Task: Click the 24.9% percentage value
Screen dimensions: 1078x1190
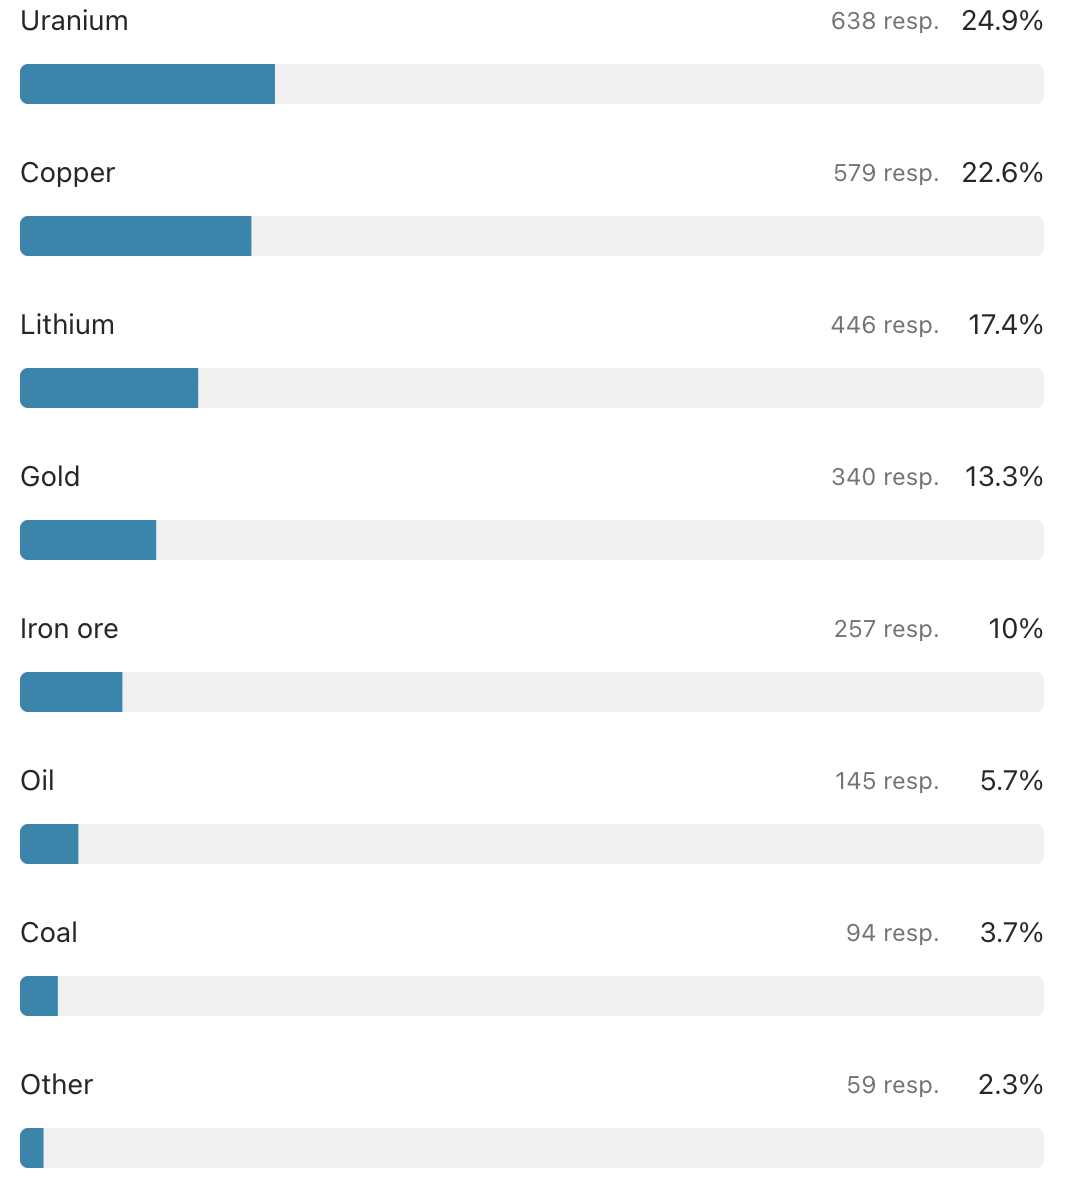Action: (1002, 21)
